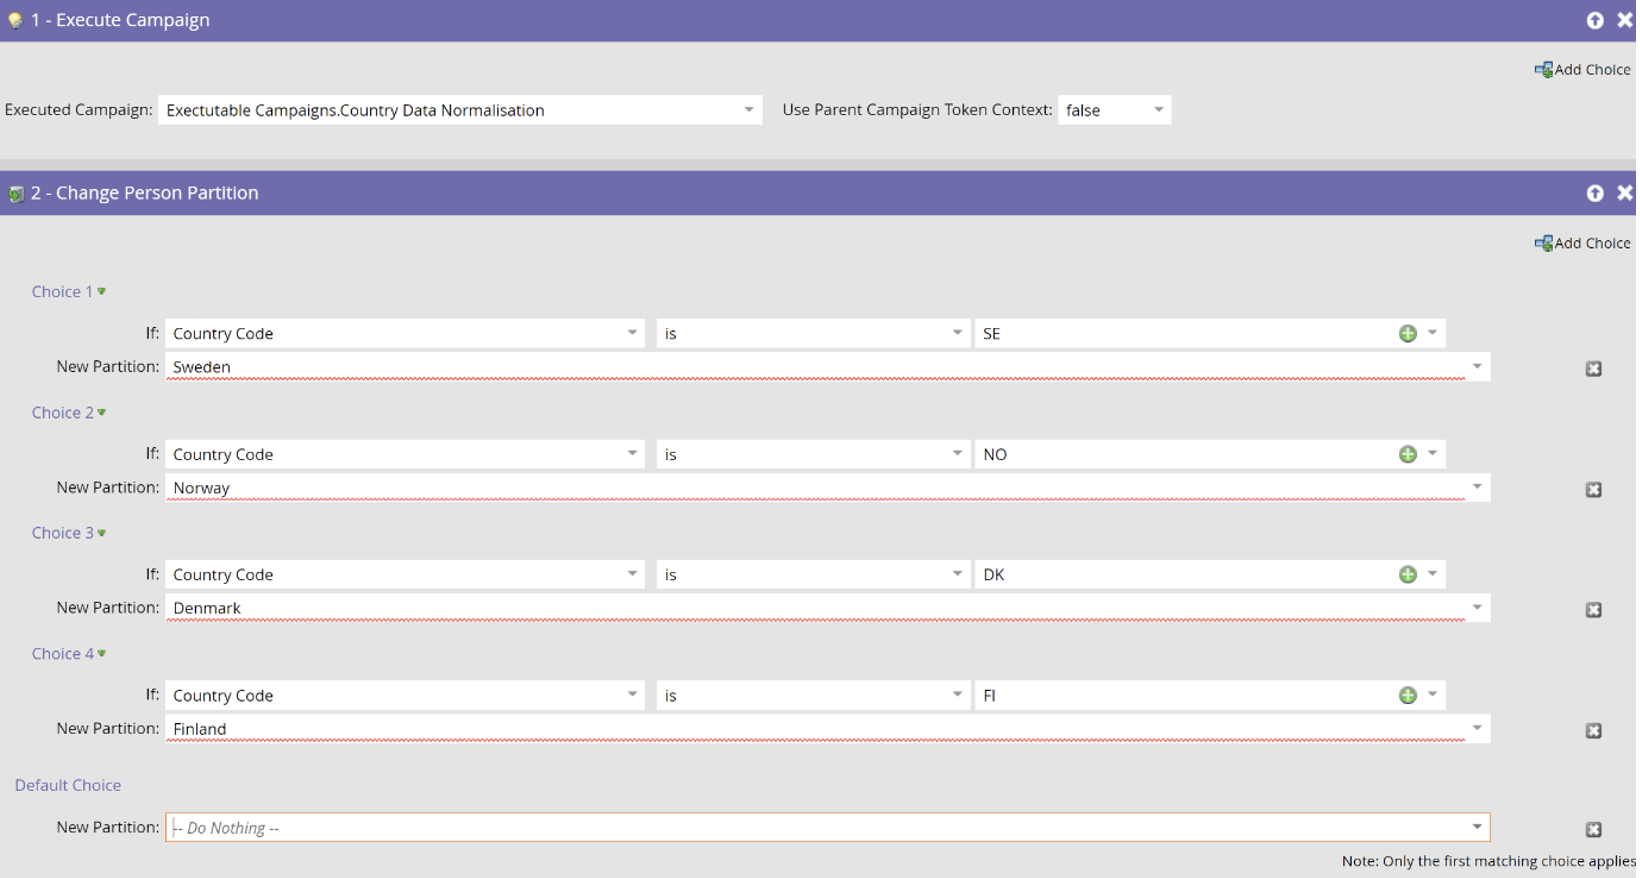1640x878 pixels.
Task: Open the Norway New Partition dropdown
Action: point(1477,487)
